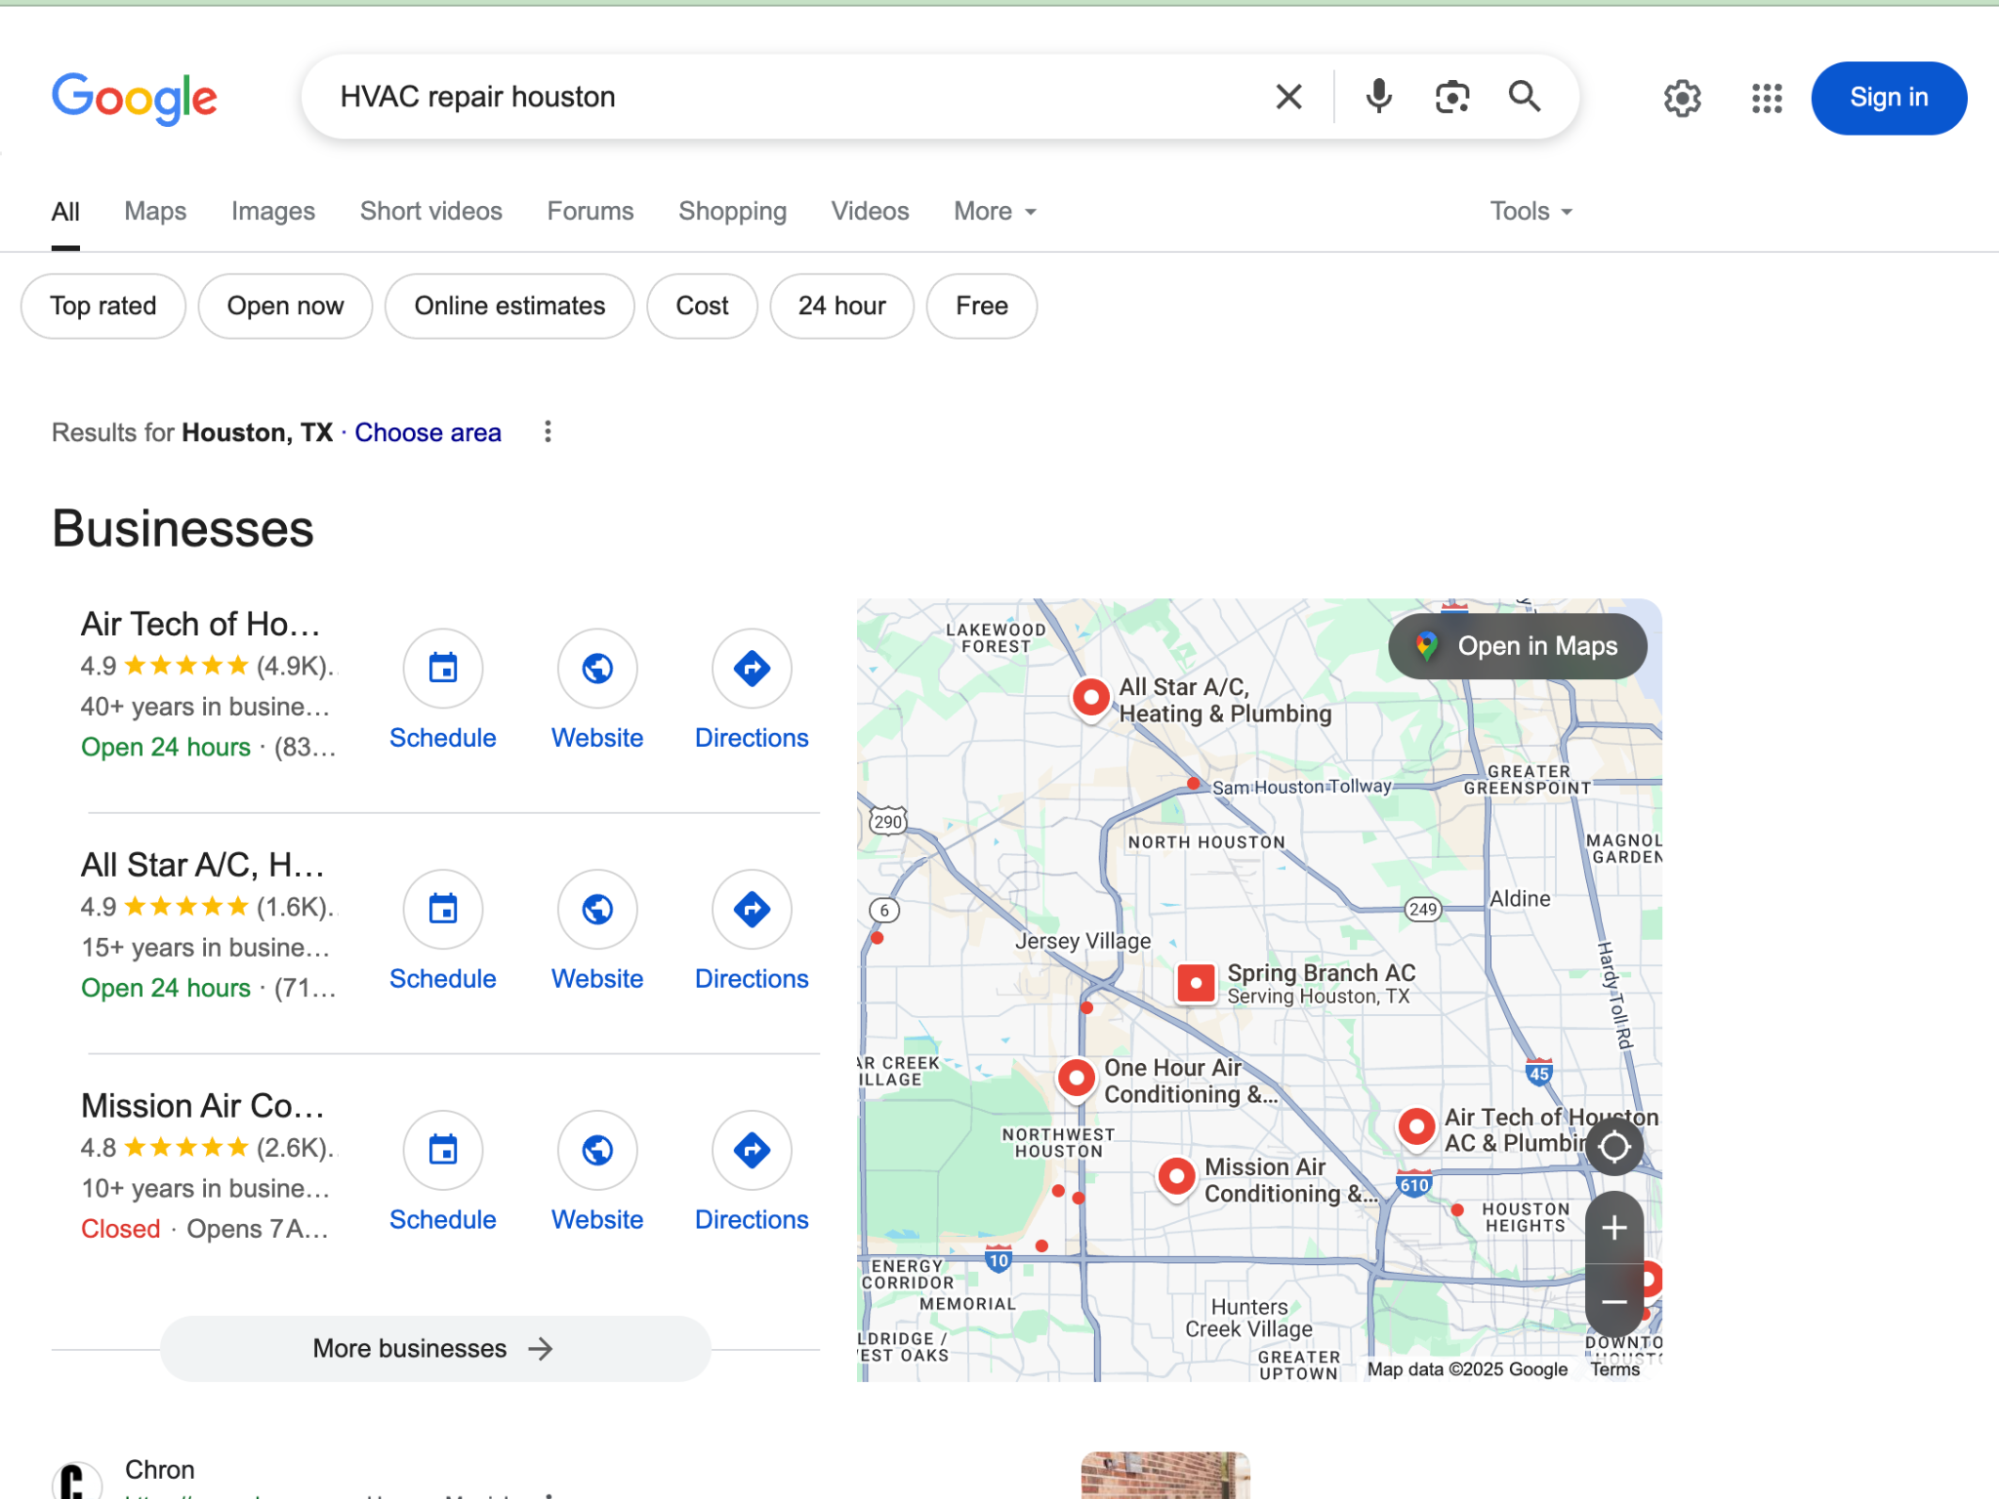The height and width of the screenshot is (1500, 1999).
Task: Enable the 24 hour filter chip
Action: click(841, 306)
